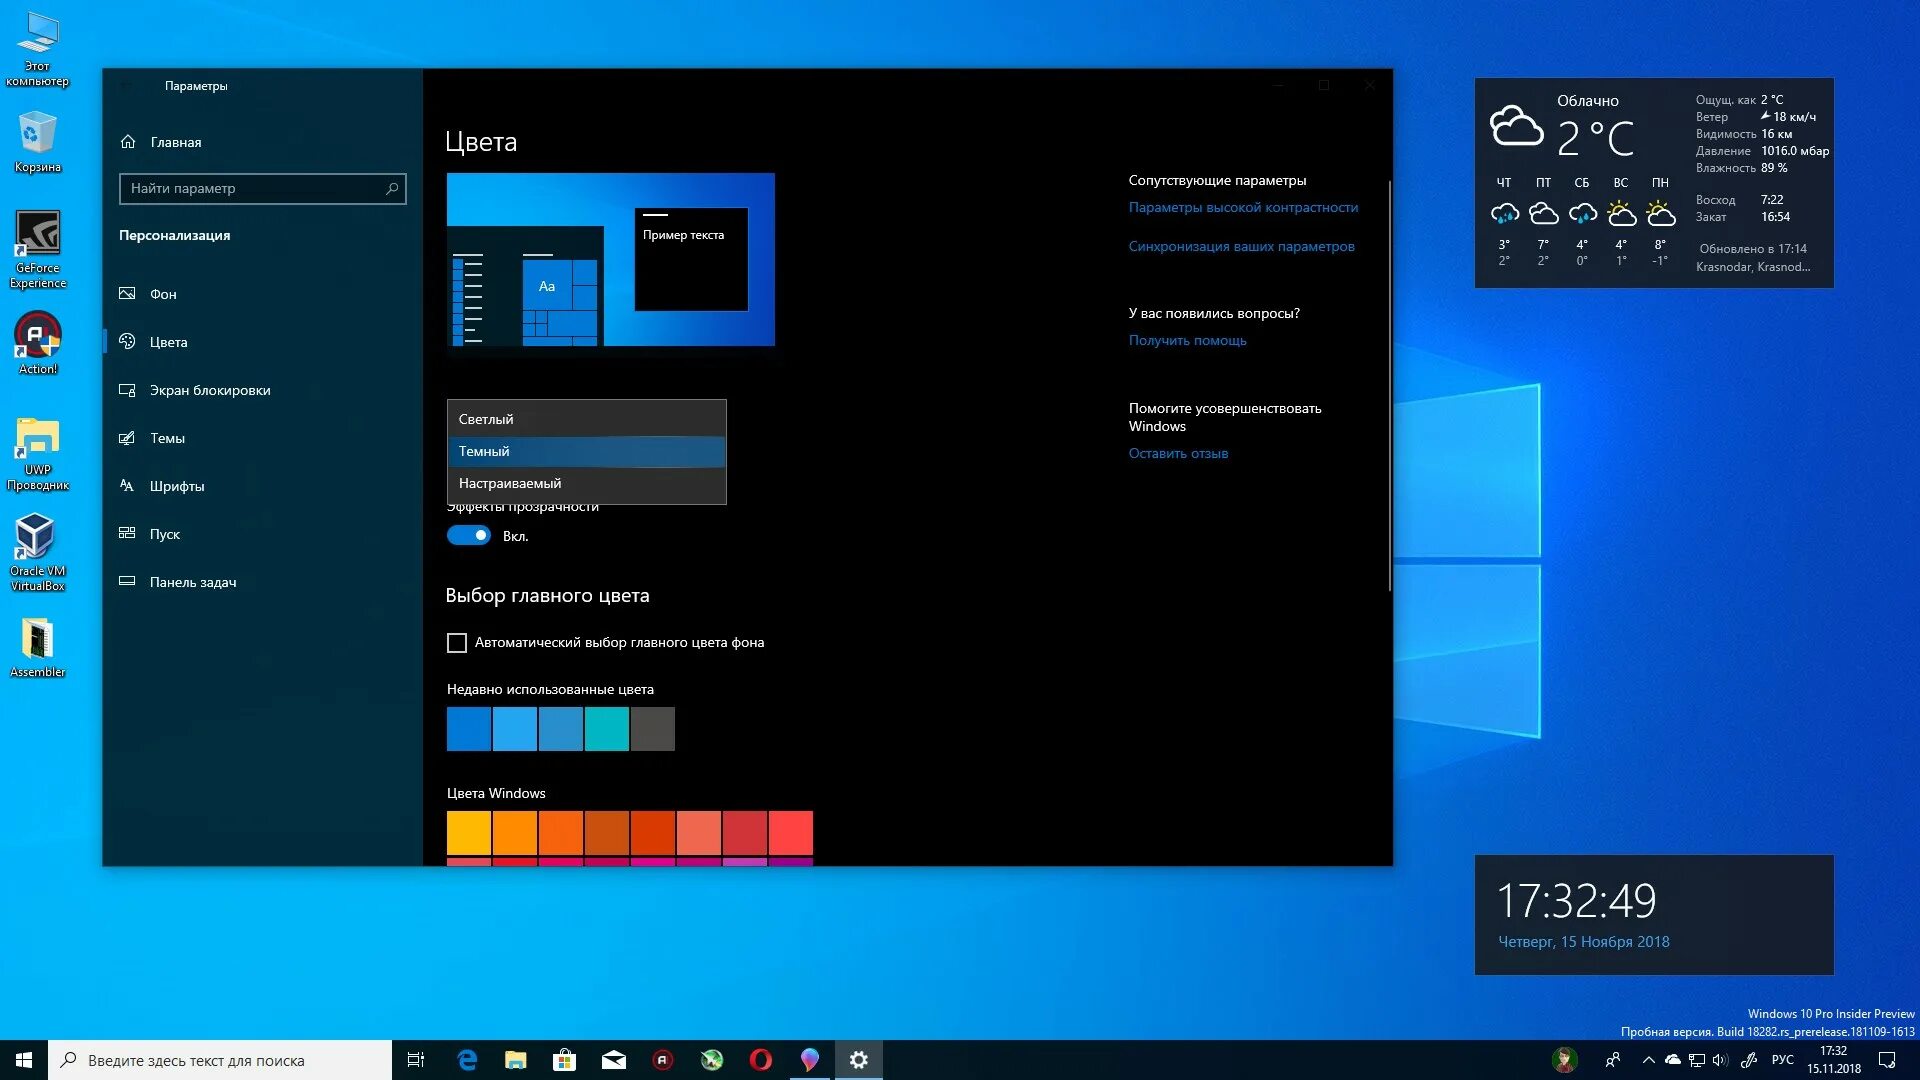
Task: Check automatic accent color from background
Action: click(x=457, y=643)
